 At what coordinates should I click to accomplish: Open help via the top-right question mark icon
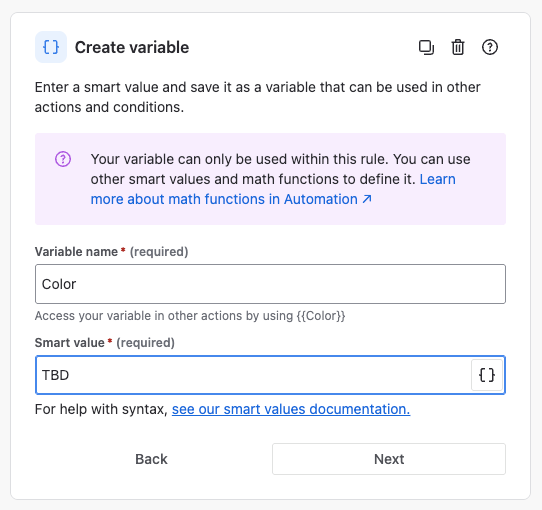[x=490, y=47]
